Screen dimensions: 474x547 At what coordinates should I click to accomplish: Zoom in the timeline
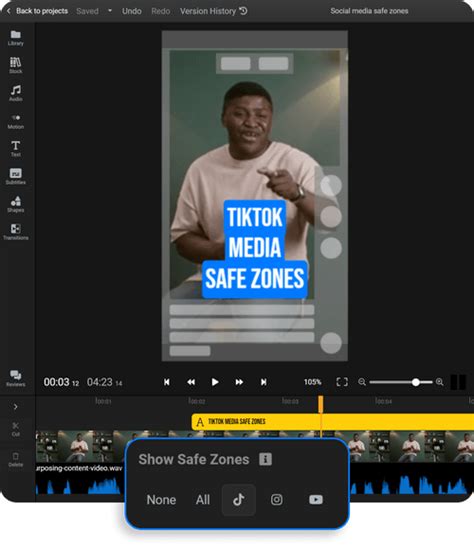(x=439, y=382)
